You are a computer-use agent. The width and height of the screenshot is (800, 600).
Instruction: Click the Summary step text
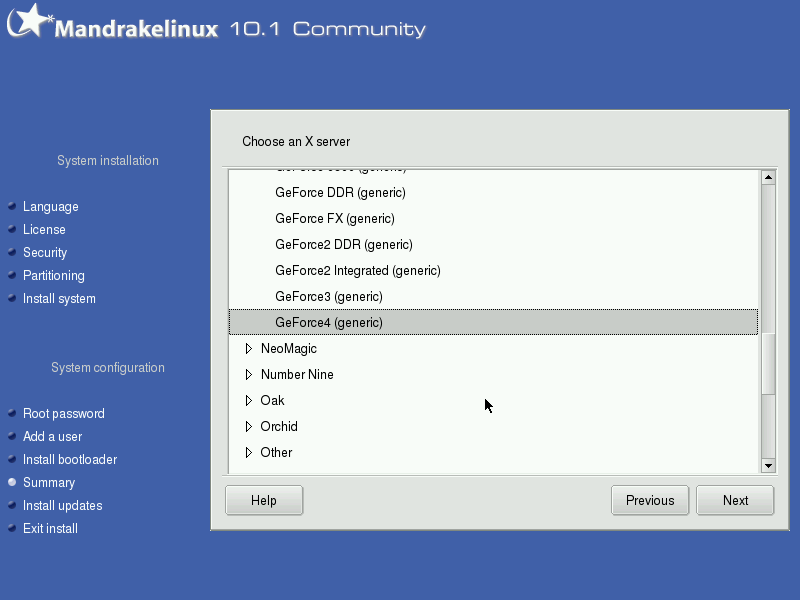coord(49,482)
